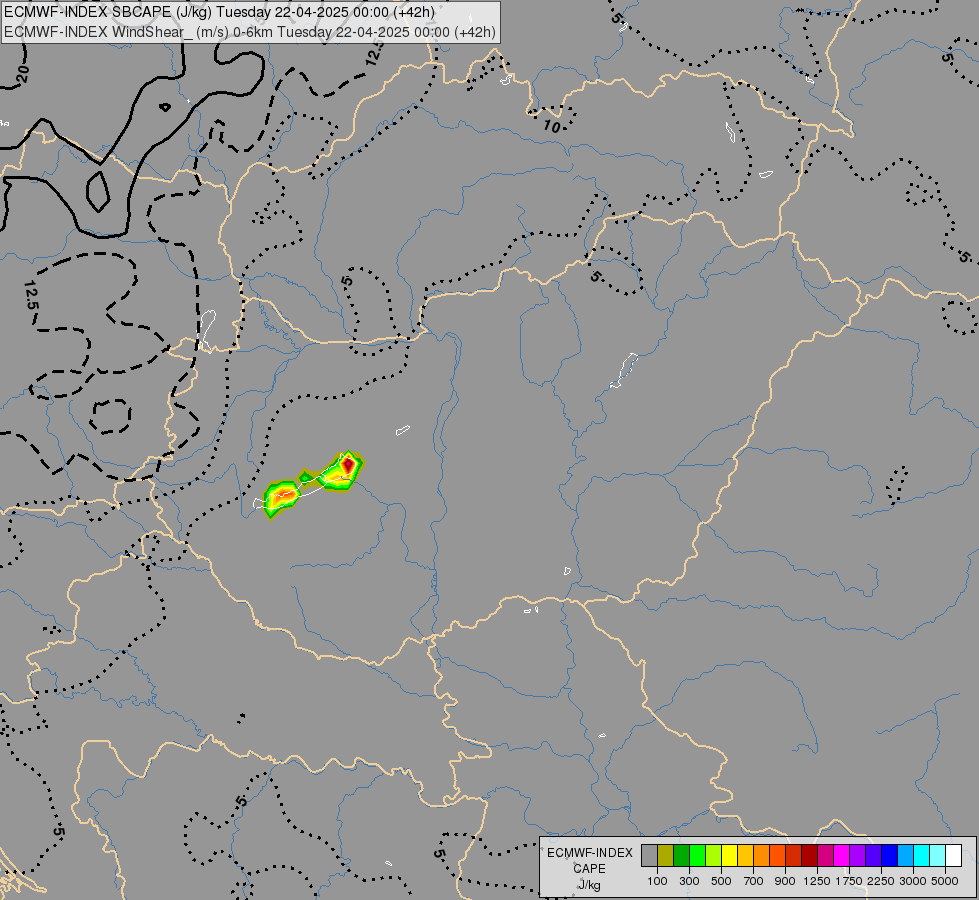Click the 'ECMWF-INDEX WindShear_ (m/s) 0-6km' header line
This screenshot has height=900, width=979.
250,32
